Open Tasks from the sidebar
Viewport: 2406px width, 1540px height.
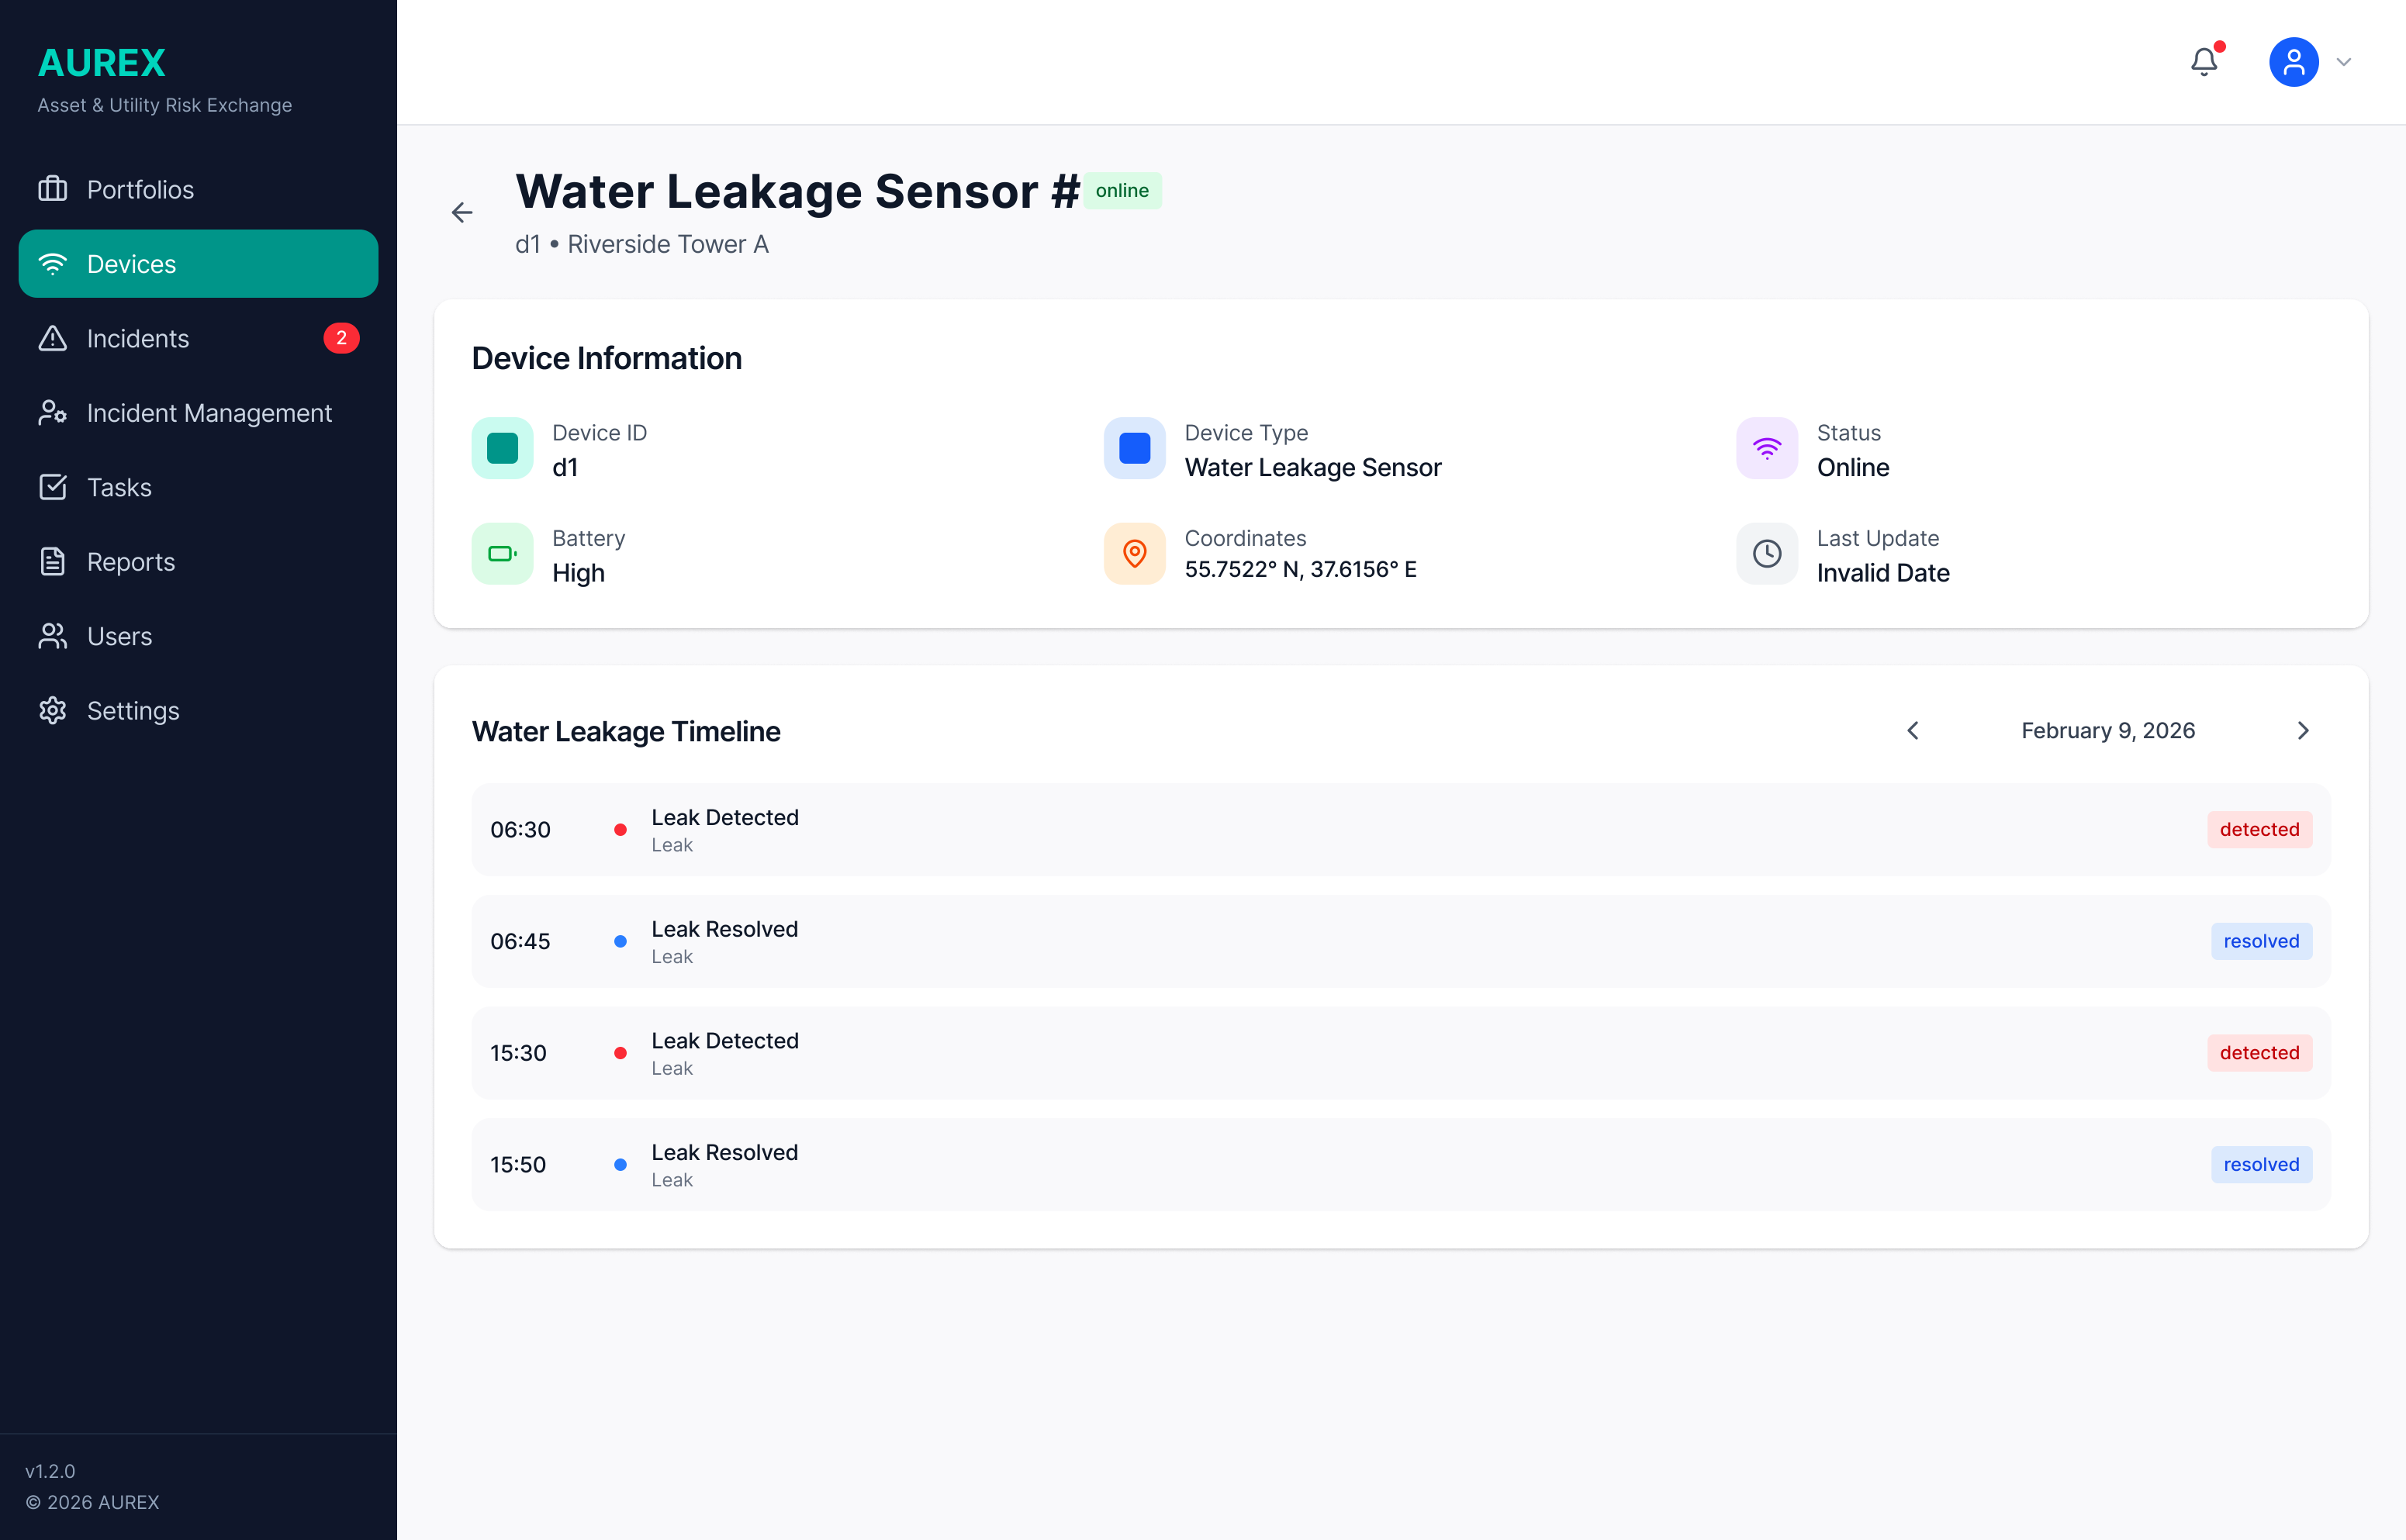click(x=118, y=487)
